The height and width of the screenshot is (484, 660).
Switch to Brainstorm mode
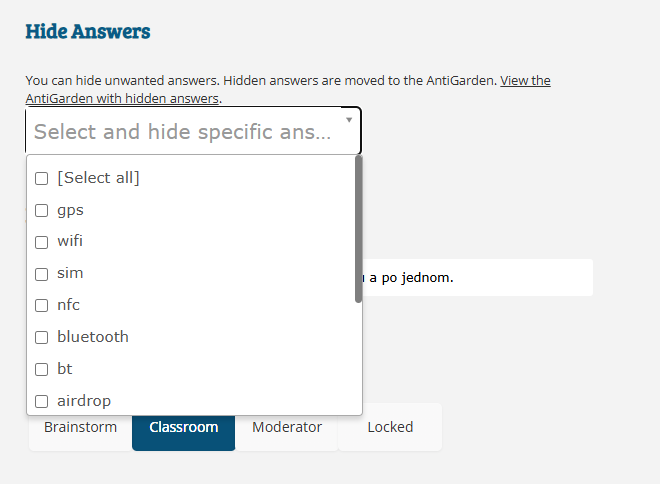pos(80,427)
